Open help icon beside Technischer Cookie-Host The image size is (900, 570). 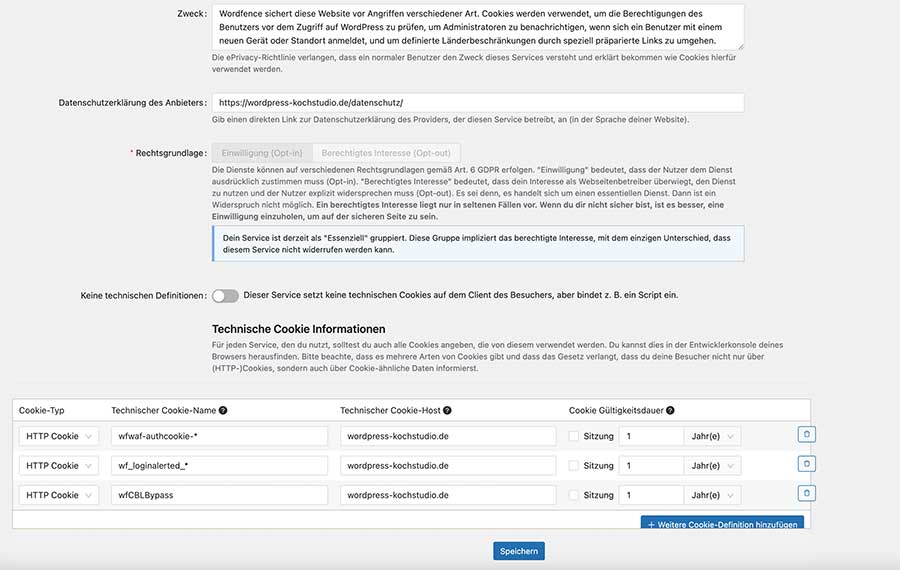click(447, 410)
